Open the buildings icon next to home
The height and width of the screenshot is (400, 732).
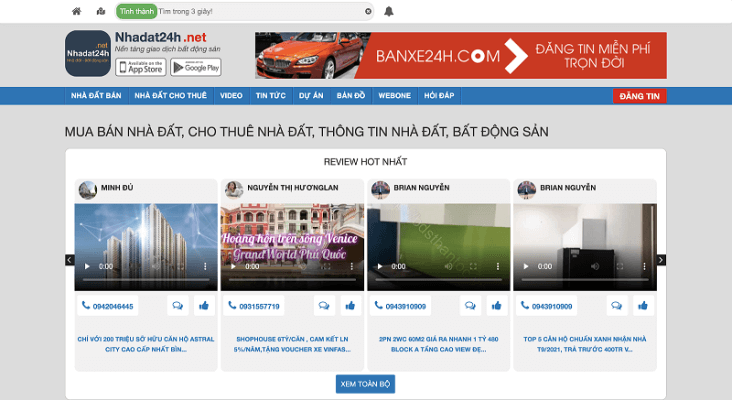click(101, 11)
